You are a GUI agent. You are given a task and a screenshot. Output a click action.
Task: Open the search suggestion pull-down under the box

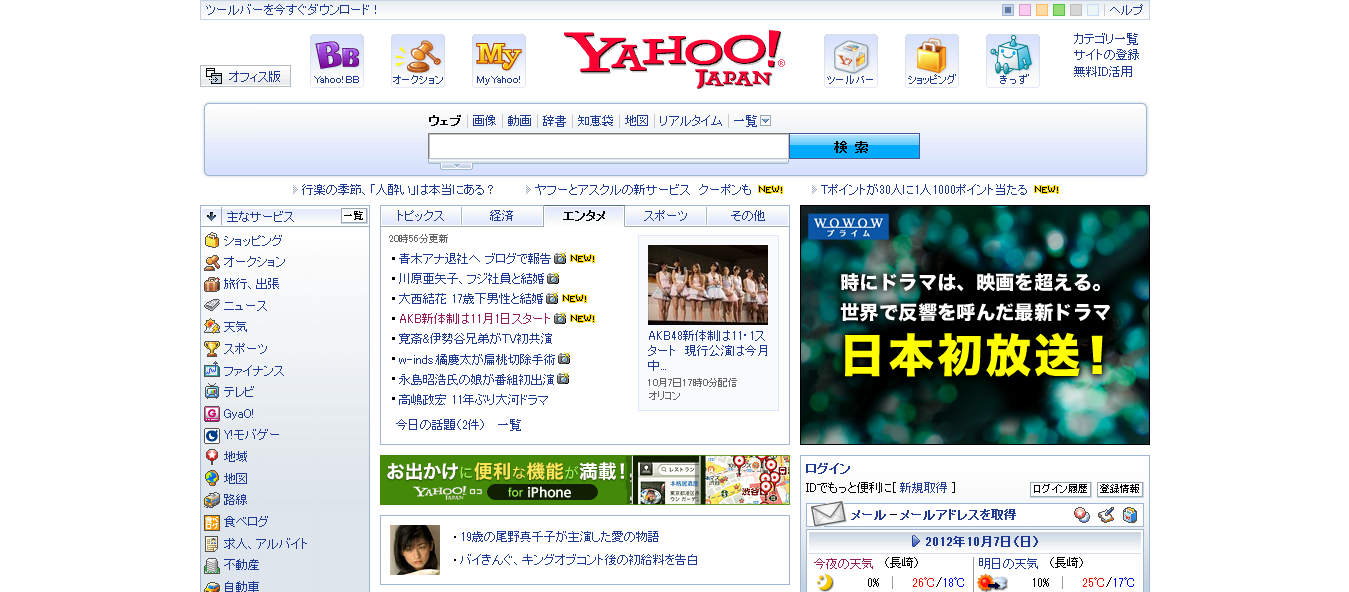[456, 165]
